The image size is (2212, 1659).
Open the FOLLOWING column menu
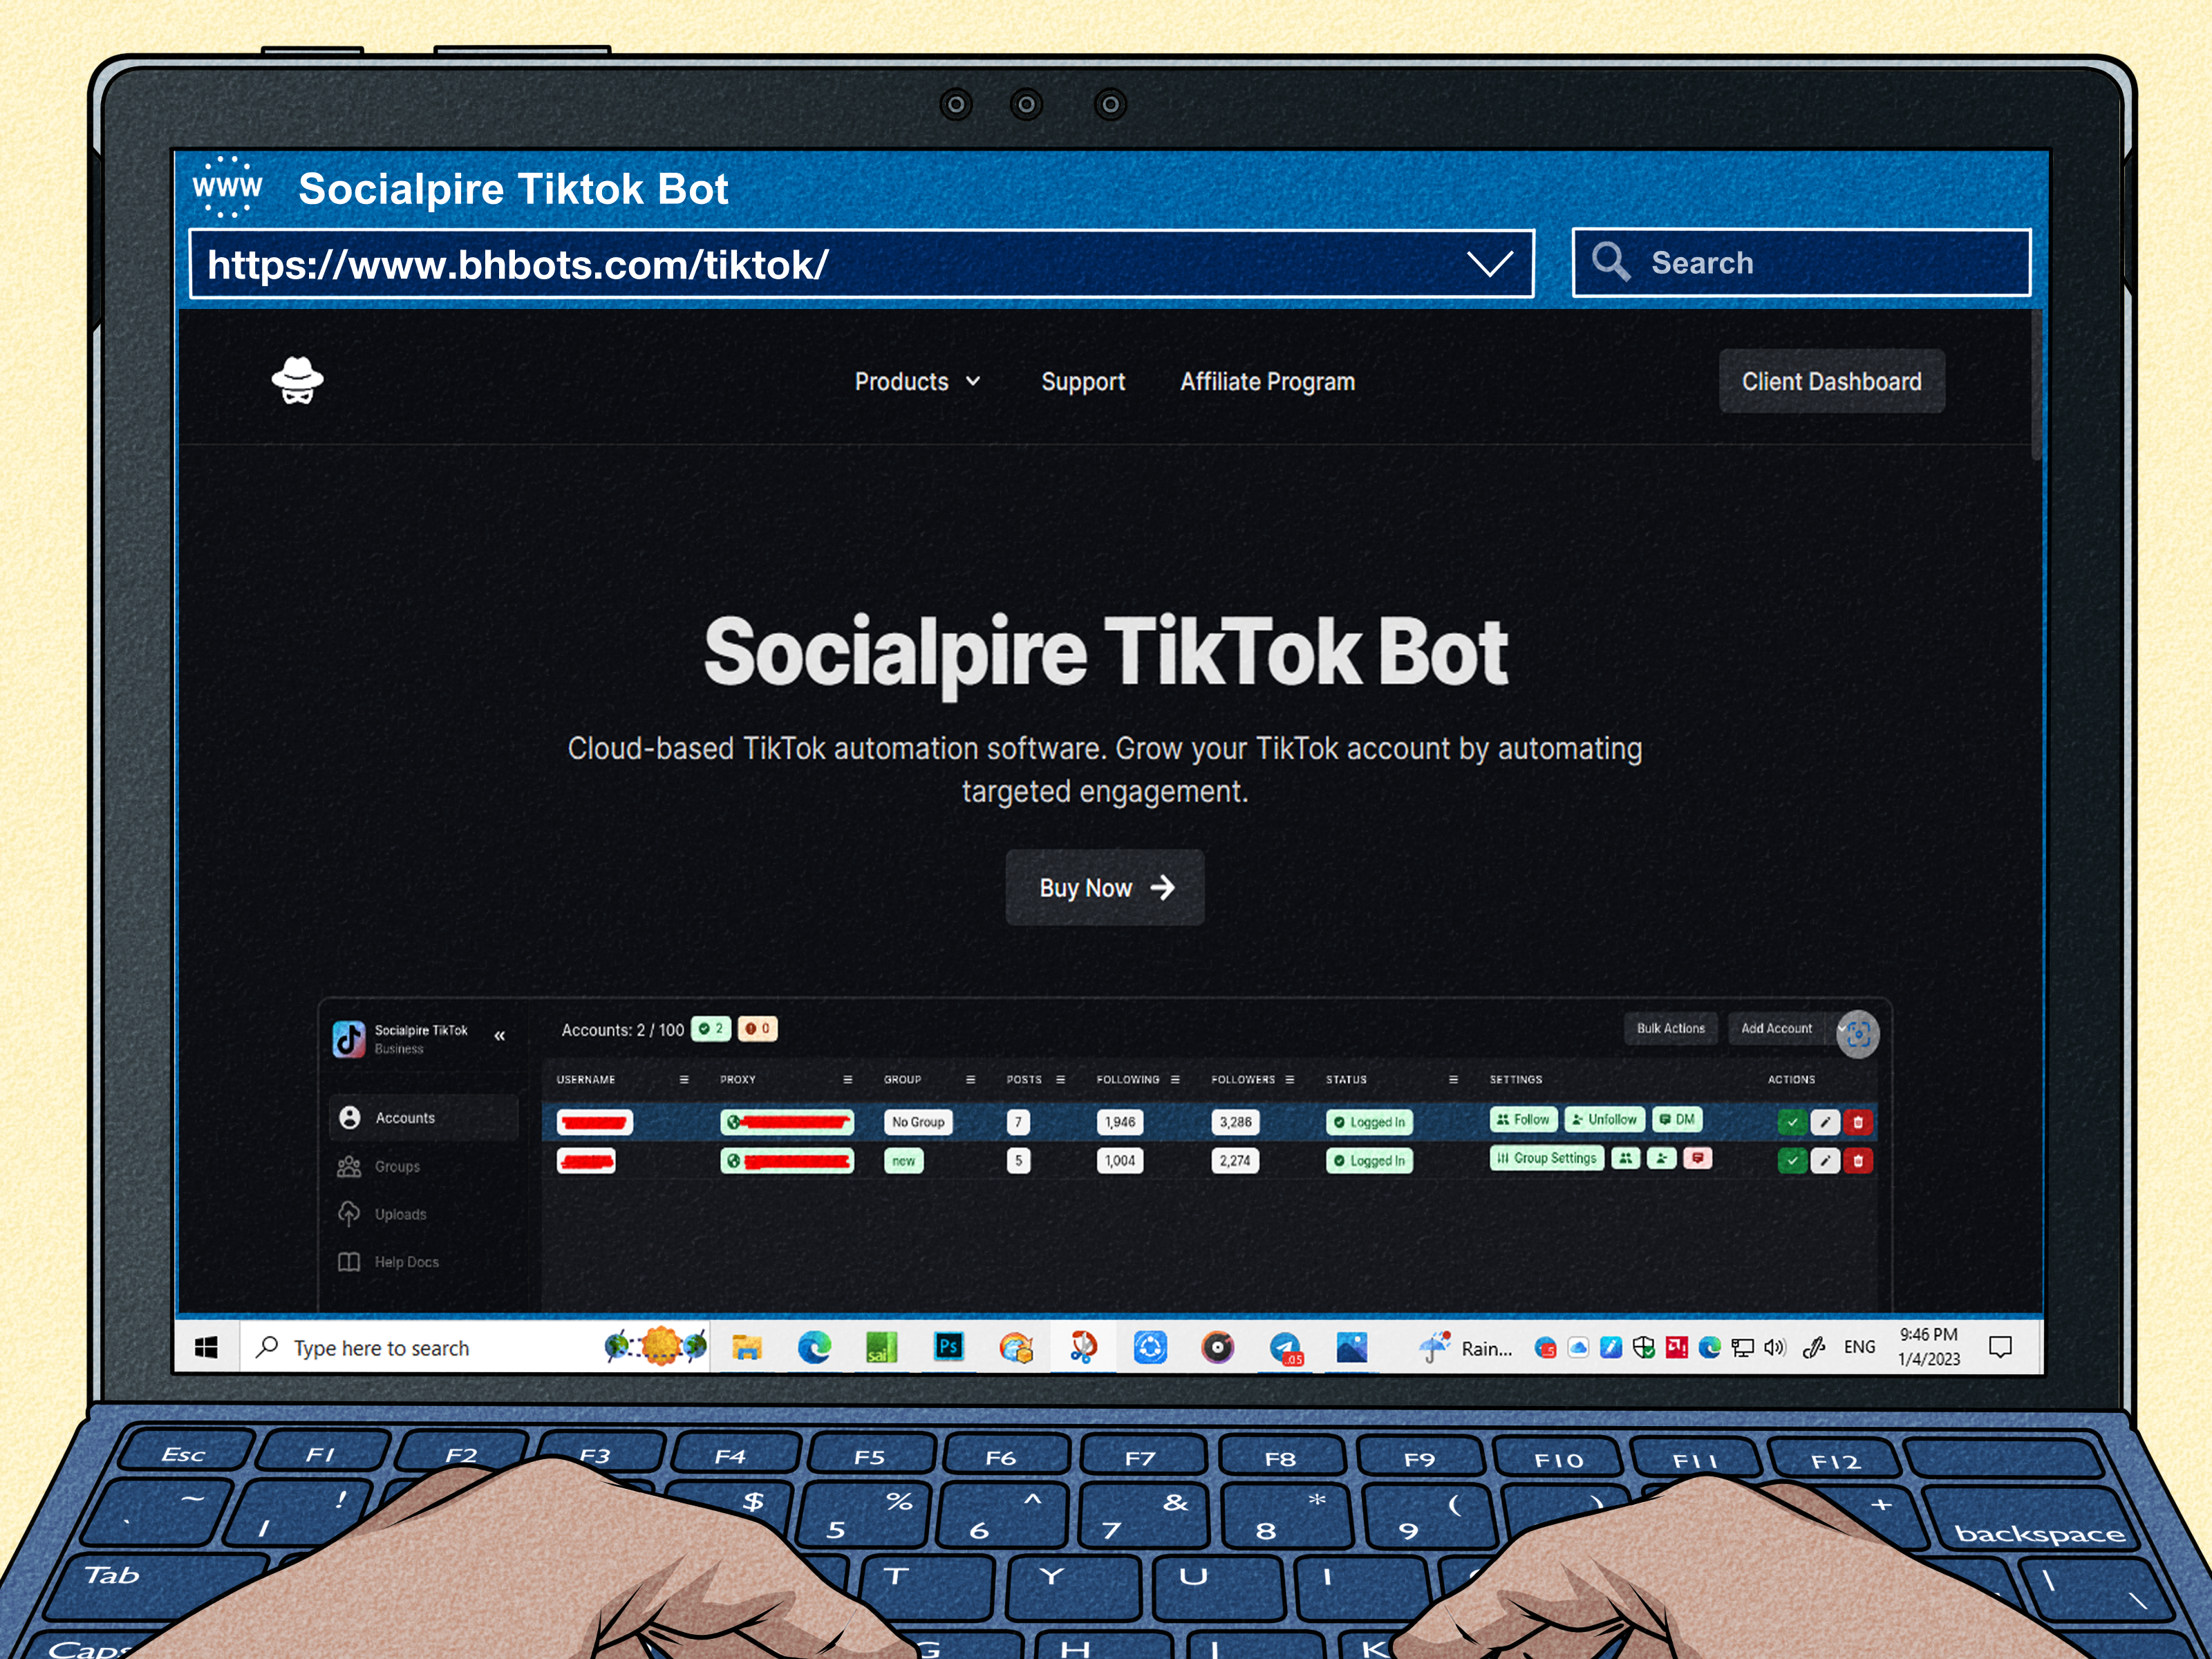click(1175, 1080)
